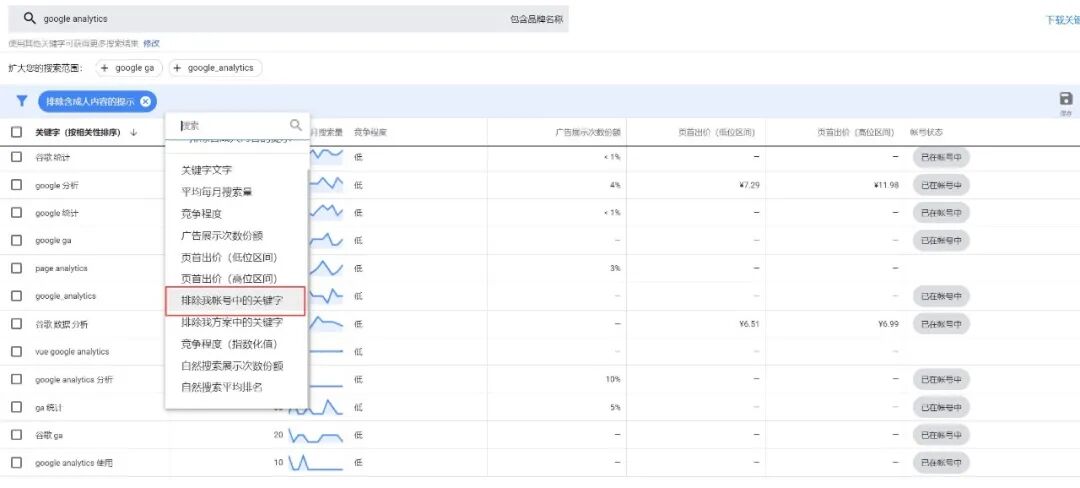Sort by 竞争程度 column header
Image resolution: width=1080 pixels, height=488 pixels.
coord(370,132)
